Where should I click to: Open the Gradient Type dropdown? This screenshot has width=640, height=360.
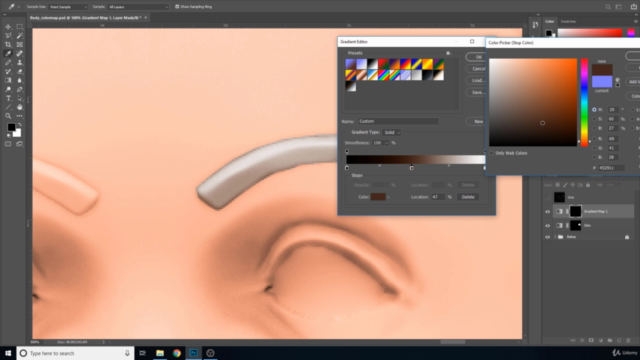(x=391, y=132)
